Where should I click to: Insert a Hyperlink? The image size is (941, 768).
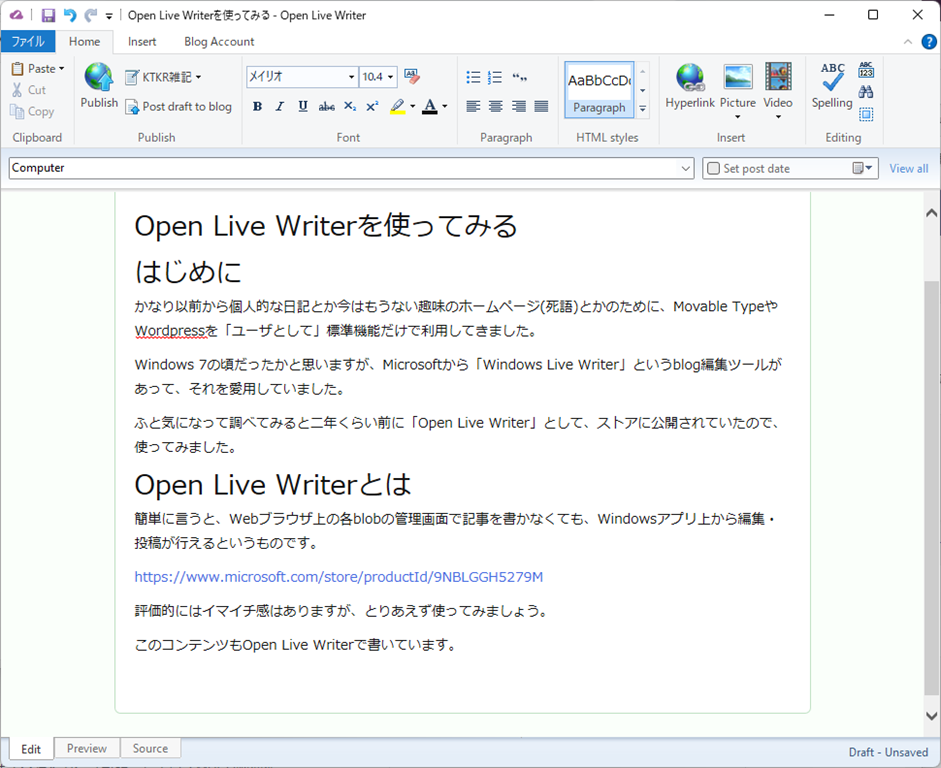690,86
